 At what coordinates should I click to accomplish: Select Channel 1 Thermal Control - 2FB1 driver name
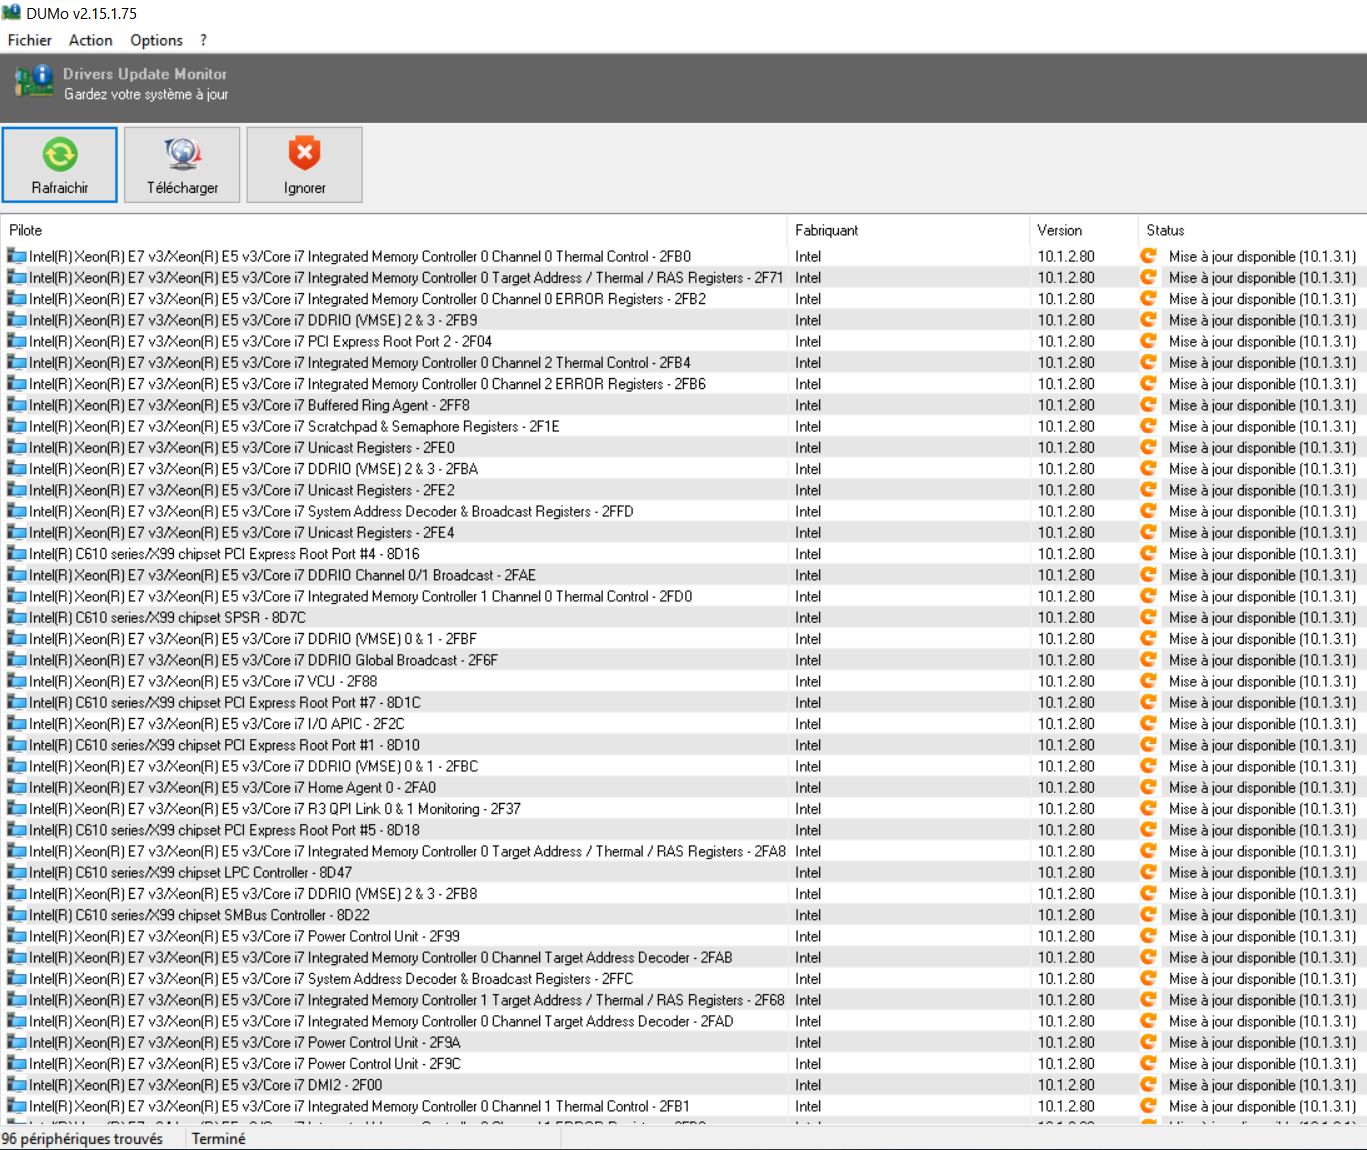point(360,1106)
